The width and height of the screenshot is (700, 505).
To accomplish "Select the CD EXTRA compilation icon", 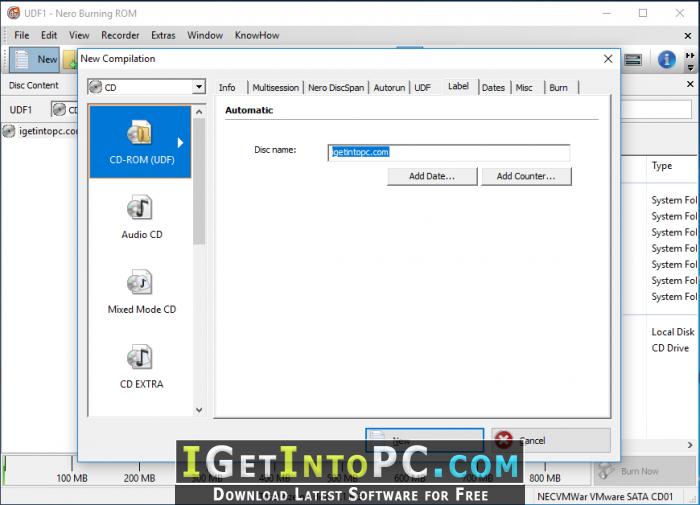I will [140, 357].
